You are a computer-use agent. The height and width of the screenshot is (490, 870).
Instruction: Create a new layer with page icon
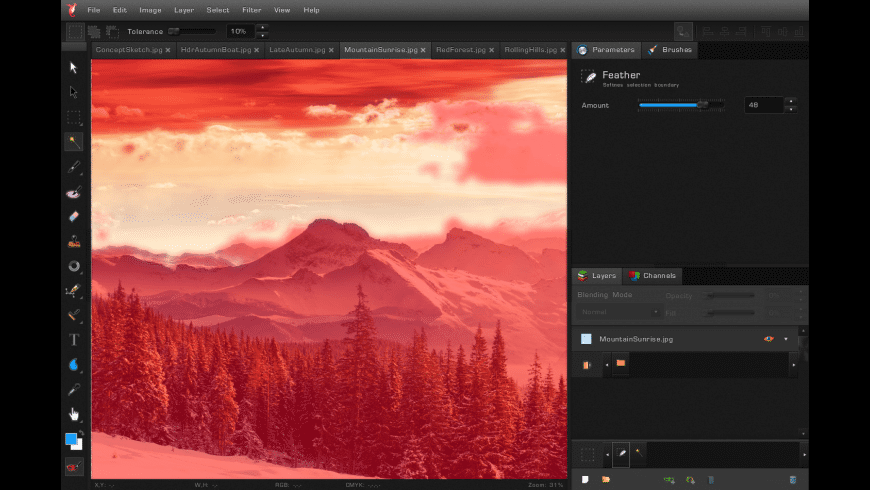(585, 479)
